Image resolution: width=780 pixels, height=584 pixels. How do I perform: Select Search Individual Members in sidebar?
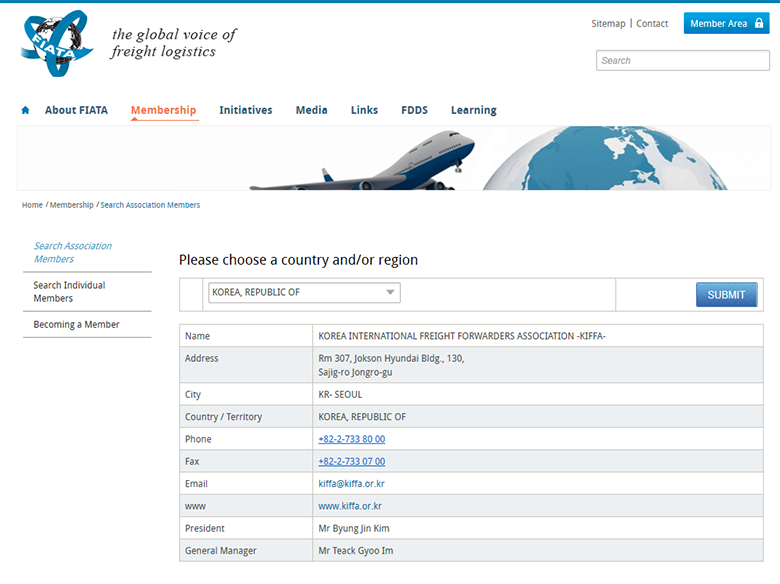69,292
